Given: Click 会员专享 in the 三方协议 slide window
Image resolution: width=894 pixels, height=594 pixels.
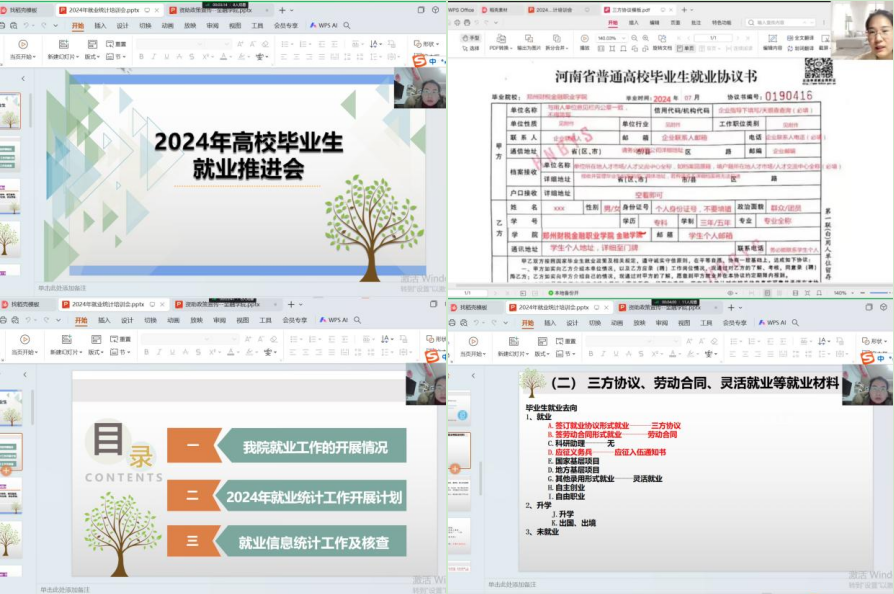Looking at the screenshot, I should [x=735, y=323].
